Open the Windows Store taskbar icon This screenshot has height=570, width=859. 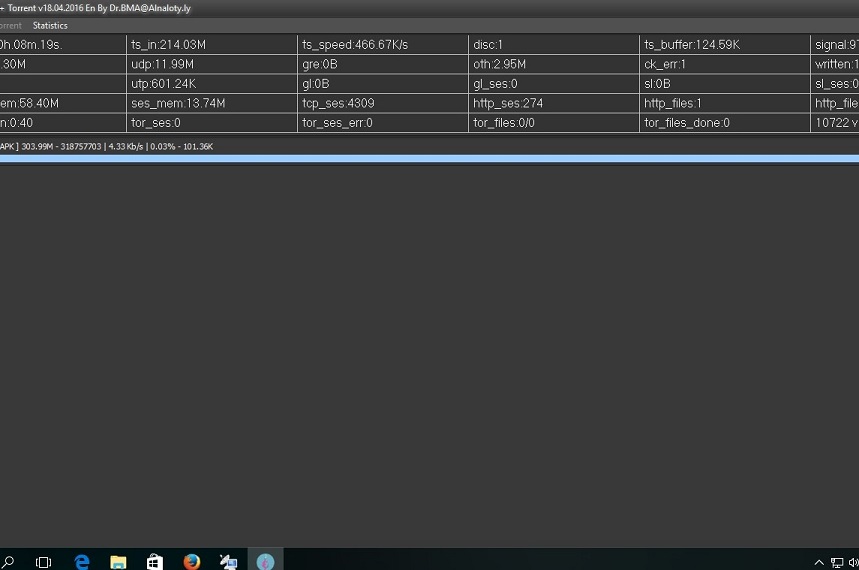(x=155, y=561)
